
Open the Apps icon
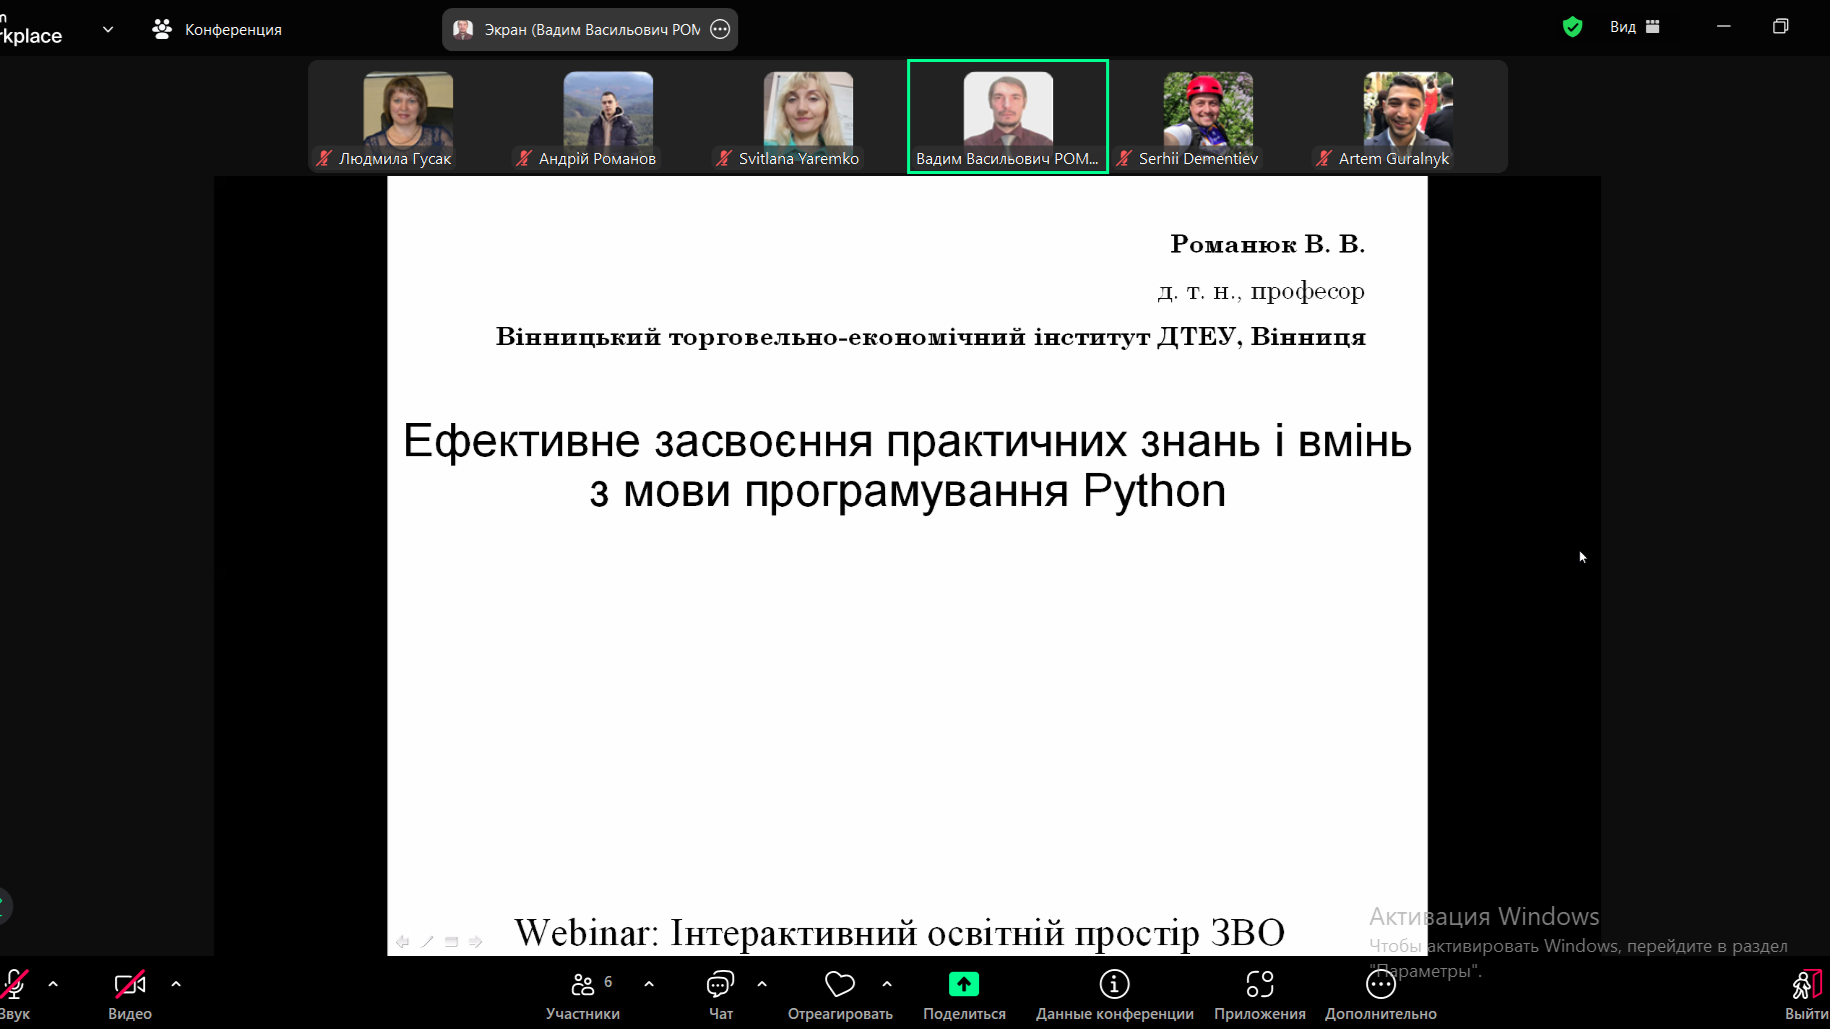point(1259,985)
